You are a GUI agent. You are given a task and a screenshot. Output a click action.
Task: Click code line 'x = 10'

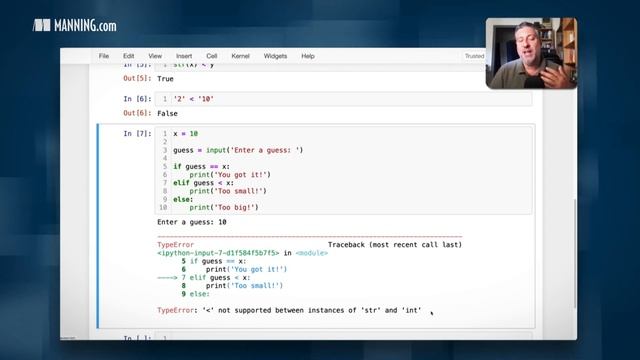coord(185,133)
